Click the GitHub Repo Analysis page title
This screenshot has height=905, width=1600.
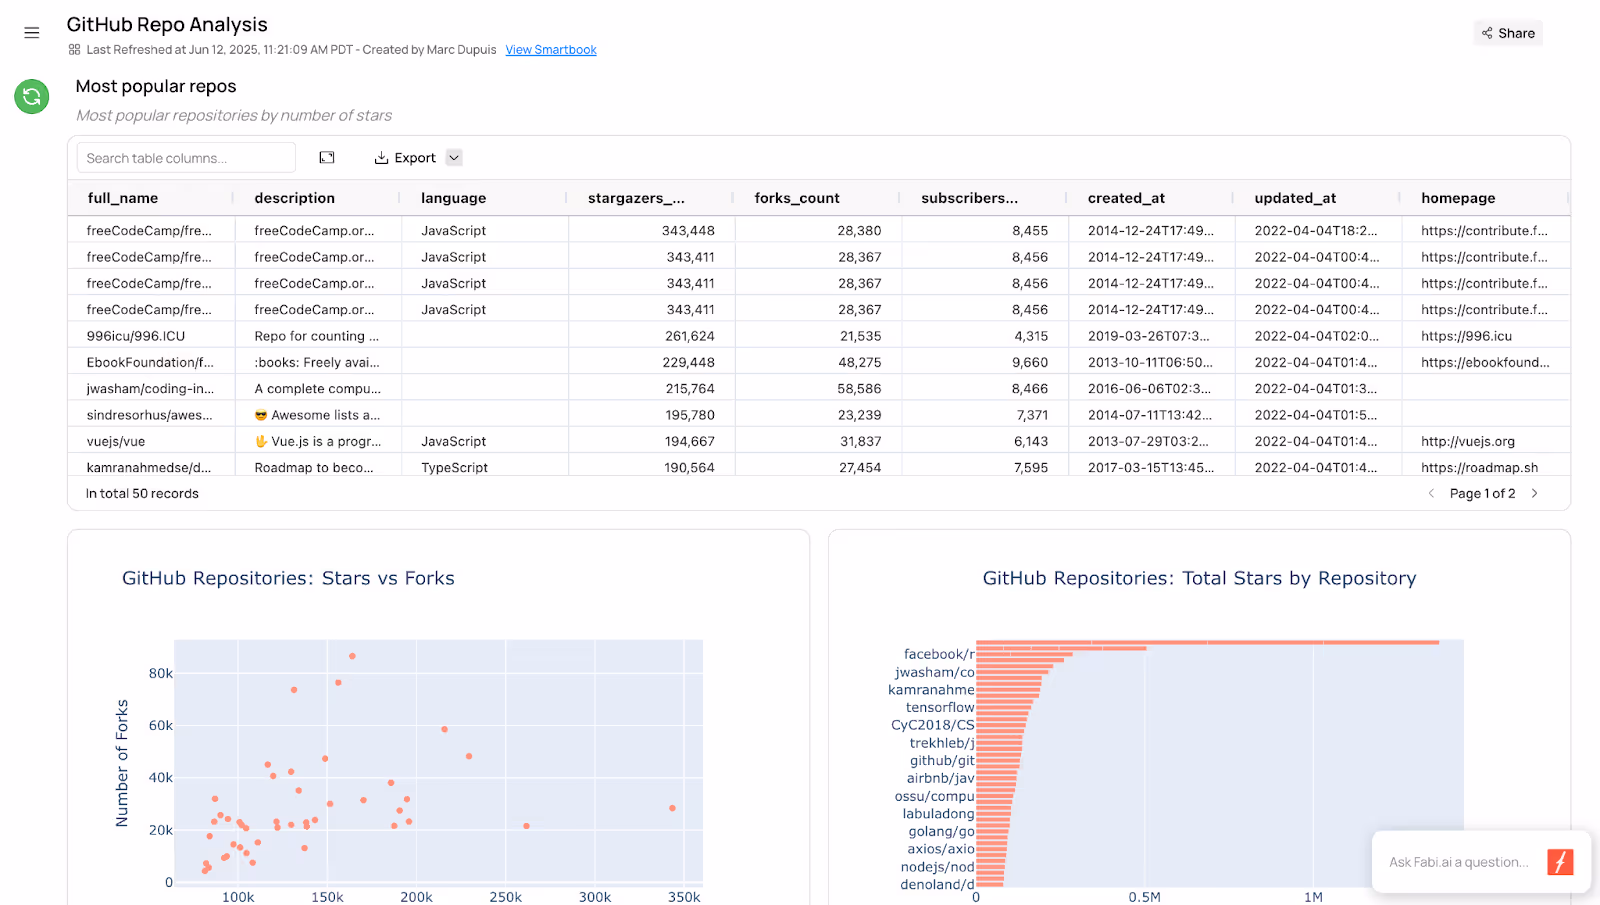[x=167, y=24]
